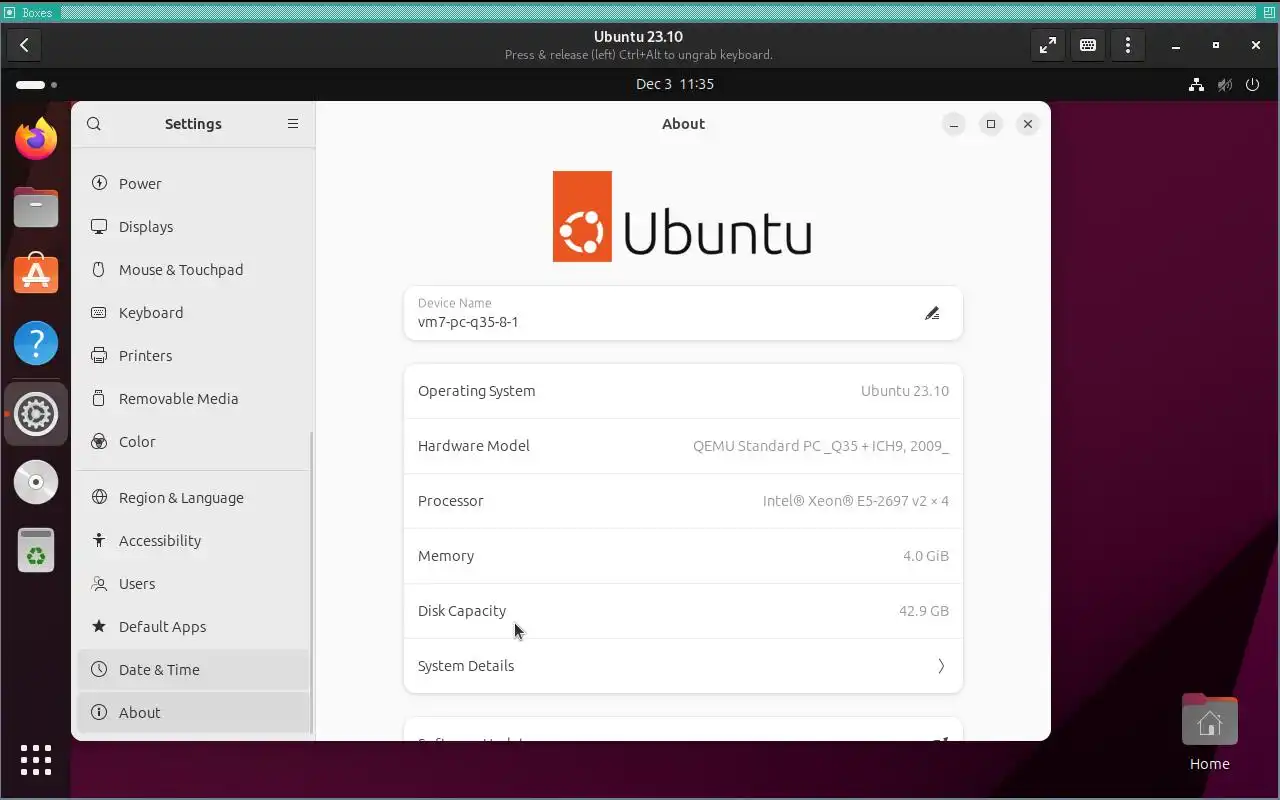The height and width of the screenshot is (800, 1280).
Task: Open Color settings
Action: (193, 441)
